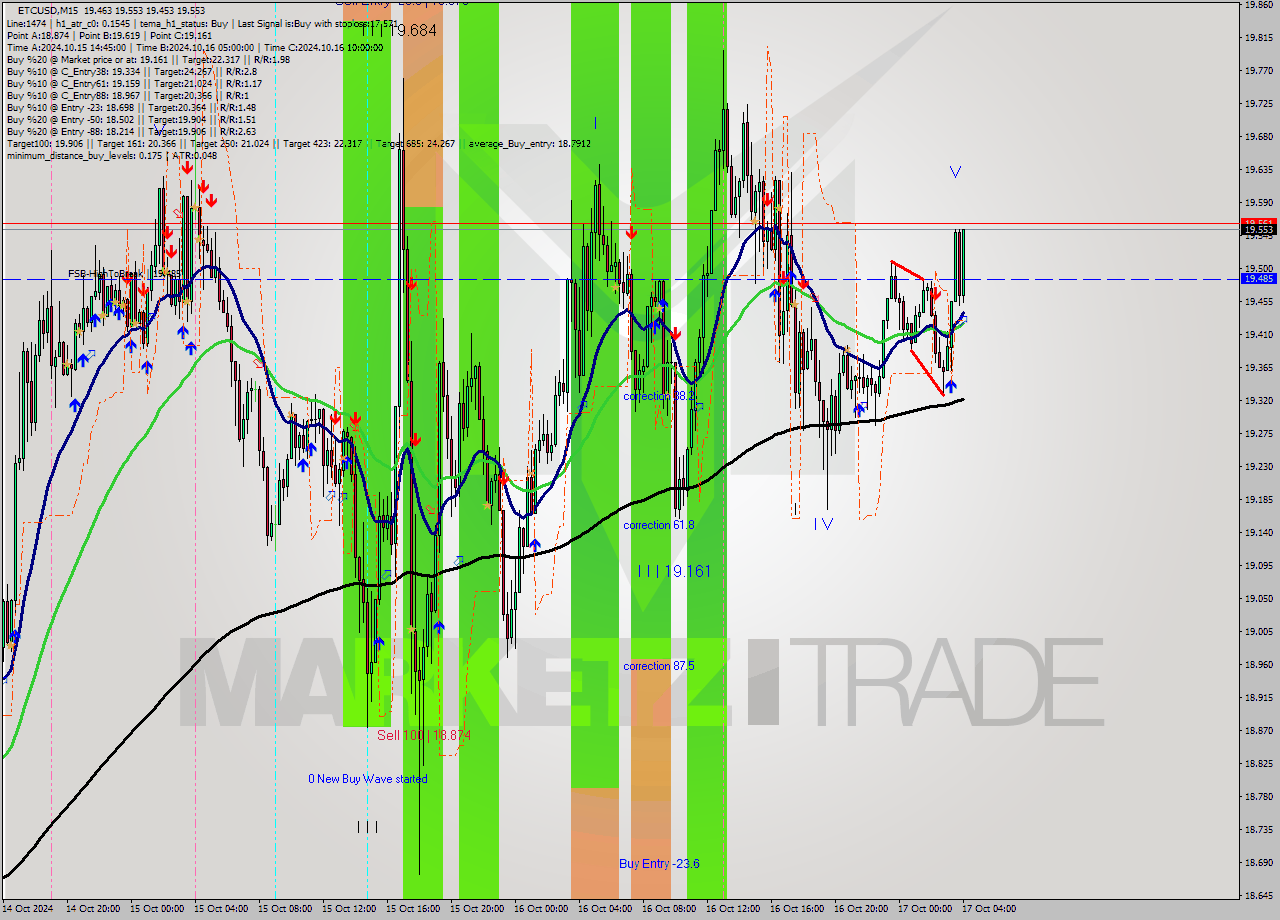Viewport: 1280px width, 920px height.
Task: Select the 'Buy Entry -23.6' label
Action: (659, 863)
